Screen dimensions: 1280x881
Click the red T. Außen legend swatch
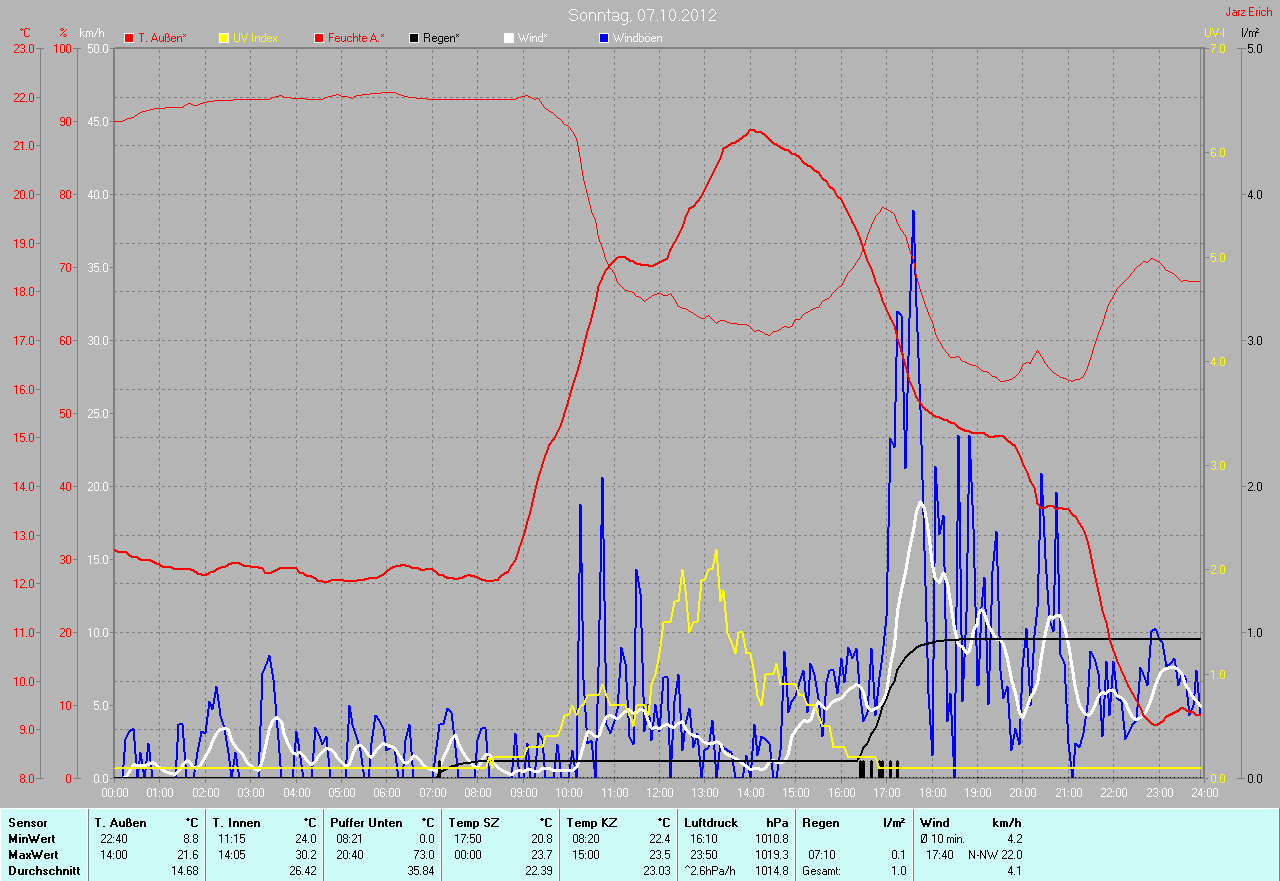128,38
